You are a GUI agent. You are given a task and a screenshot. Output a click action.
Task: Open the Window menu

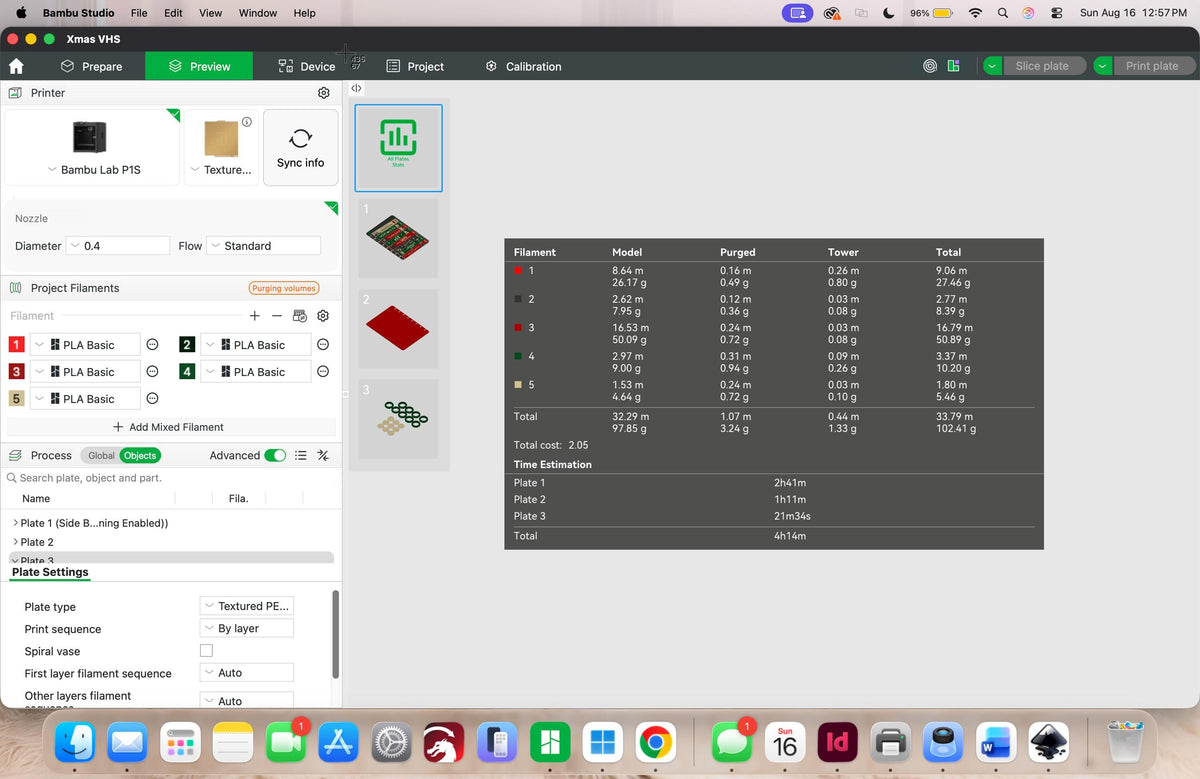258,13
